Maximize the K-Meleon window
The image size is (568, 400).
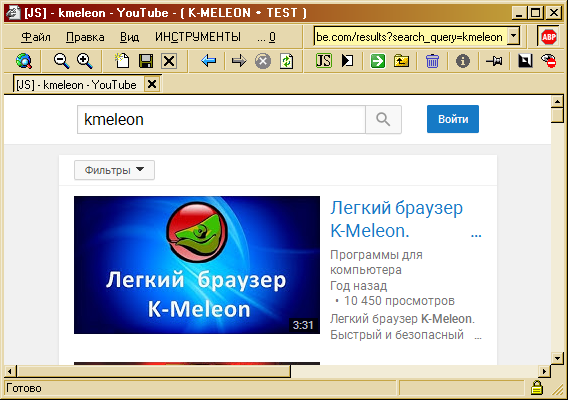pyautogui.click(x=535, y=13)
